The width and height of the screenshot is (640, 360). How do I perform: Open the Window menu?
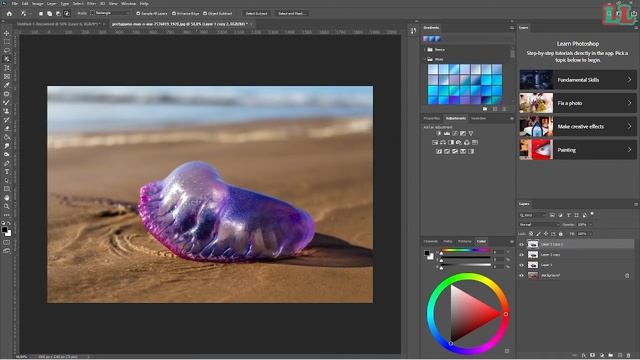129,3
